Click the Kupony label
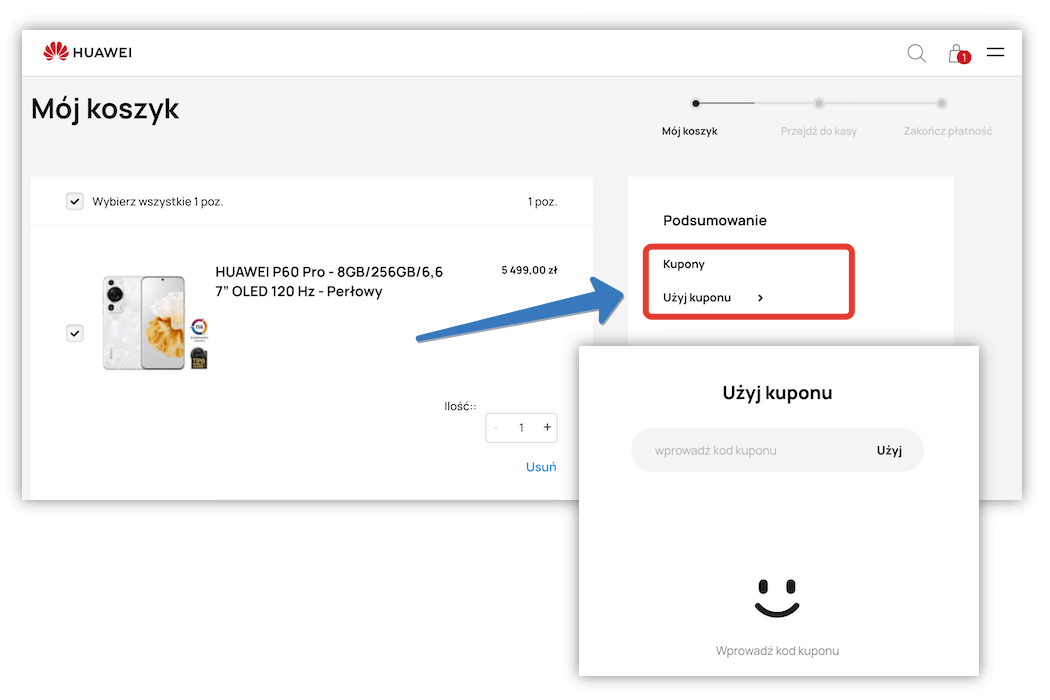The height and width of the screenshot is (700, 1050). (684, 264)
